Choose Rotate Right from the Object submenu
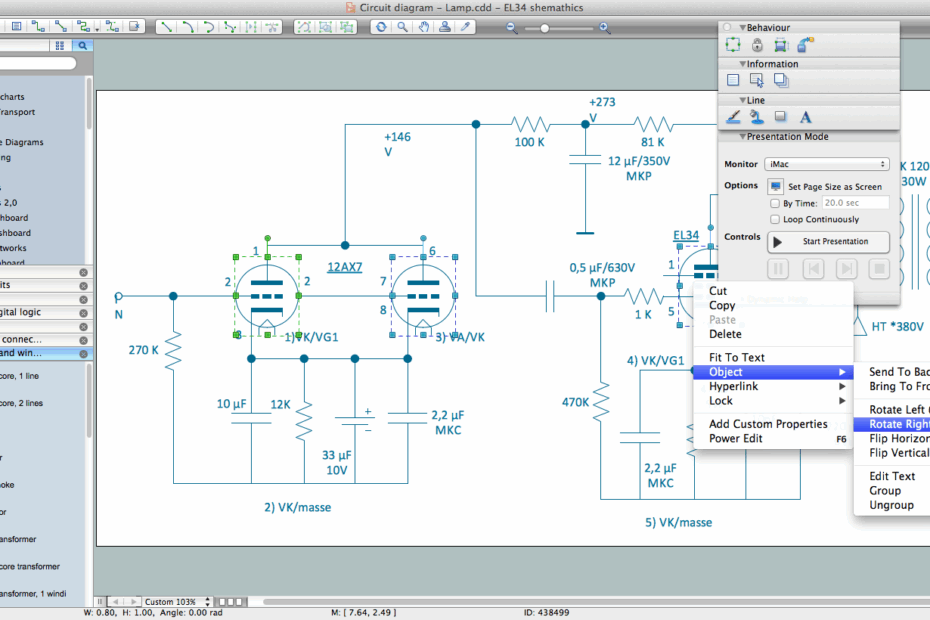This screenshot has width=930, height=620. coord(899,424)
